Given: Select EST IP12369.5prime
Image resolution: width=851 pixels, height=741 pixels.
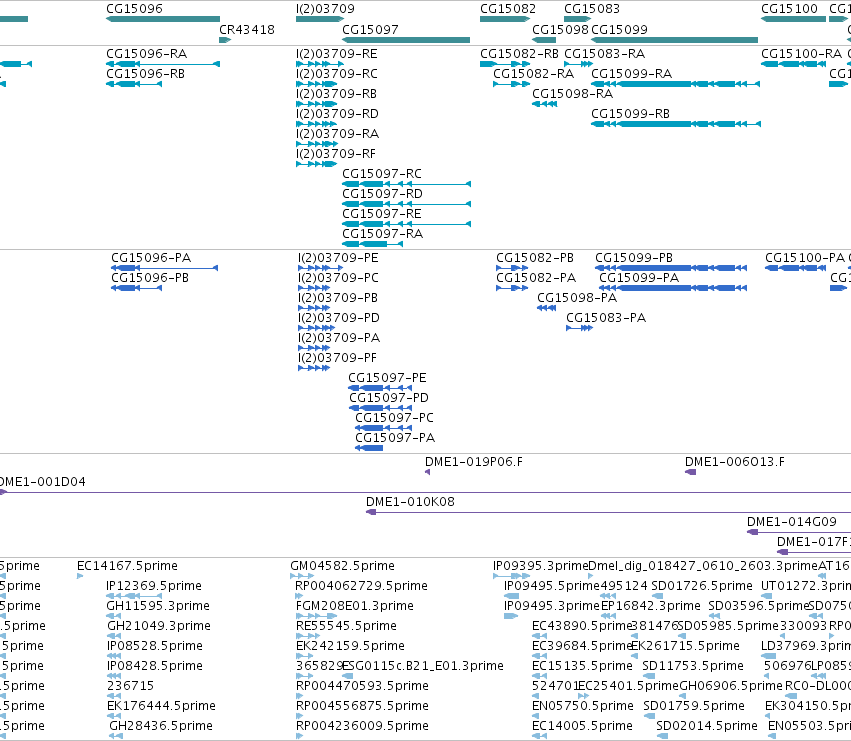Looking at the screenshot, I should point(154,586).
